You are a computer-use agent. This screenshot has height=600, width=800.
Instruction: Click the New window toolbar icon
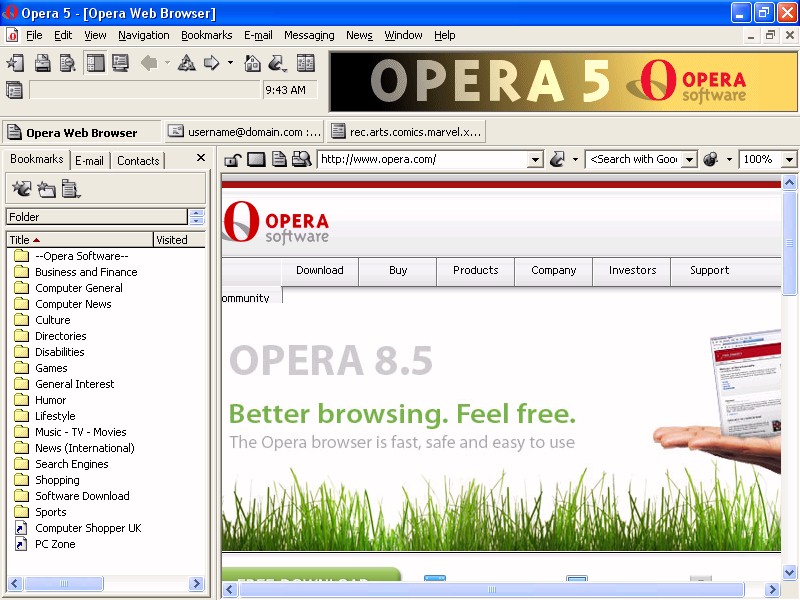point(15,63)
